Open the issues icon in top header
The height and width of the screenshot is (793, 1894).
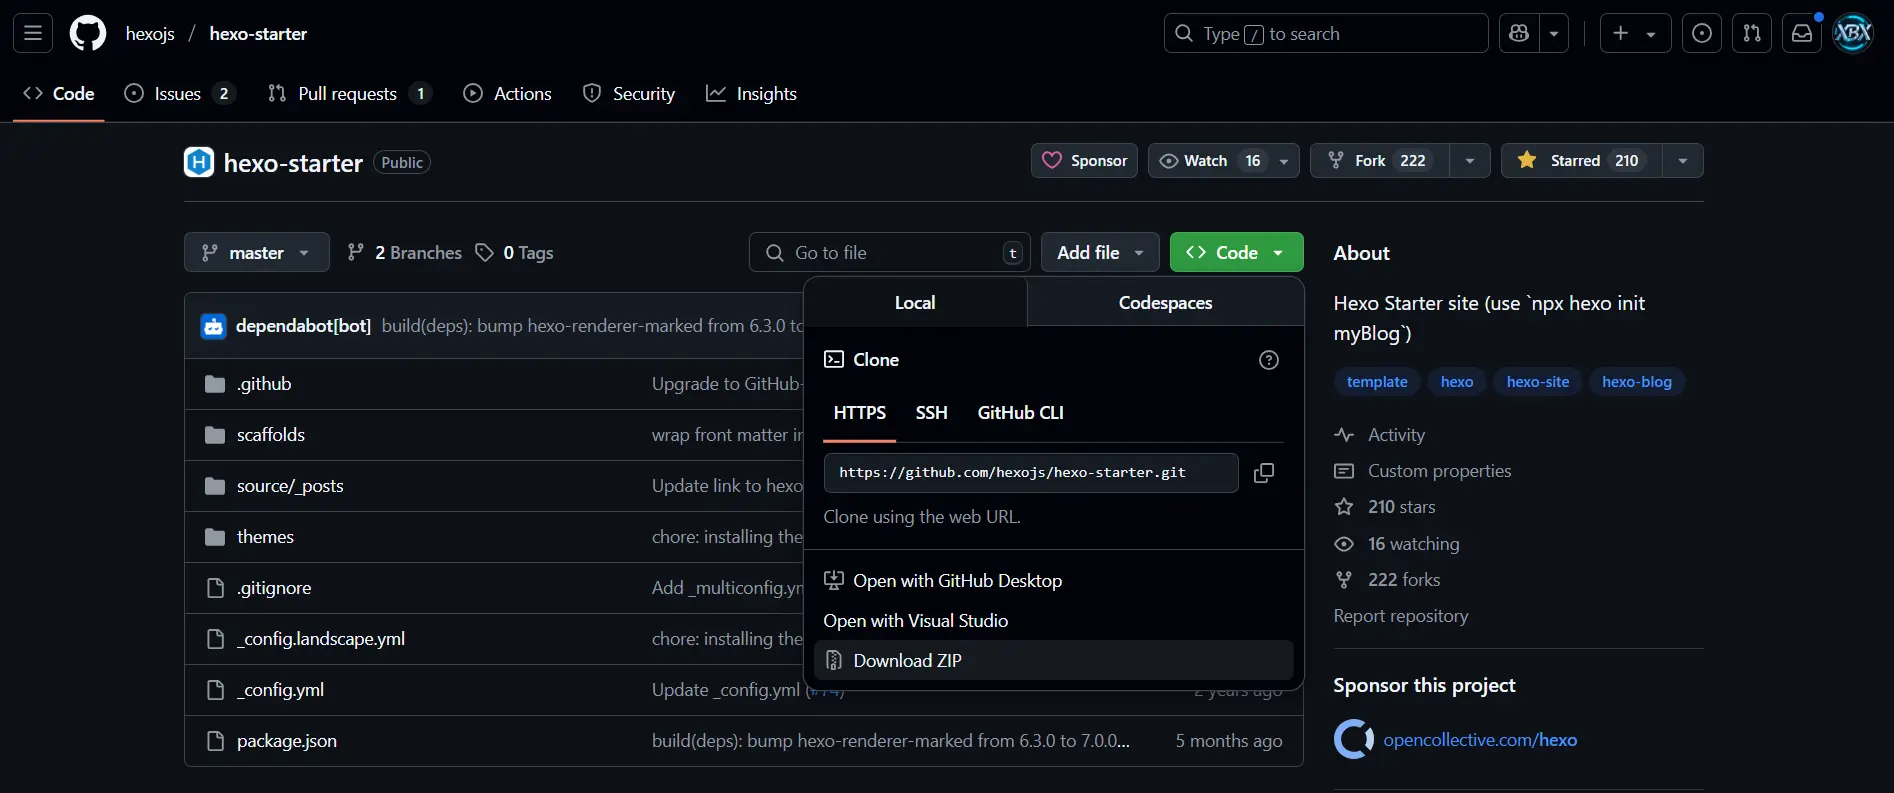coord(1701,34)
